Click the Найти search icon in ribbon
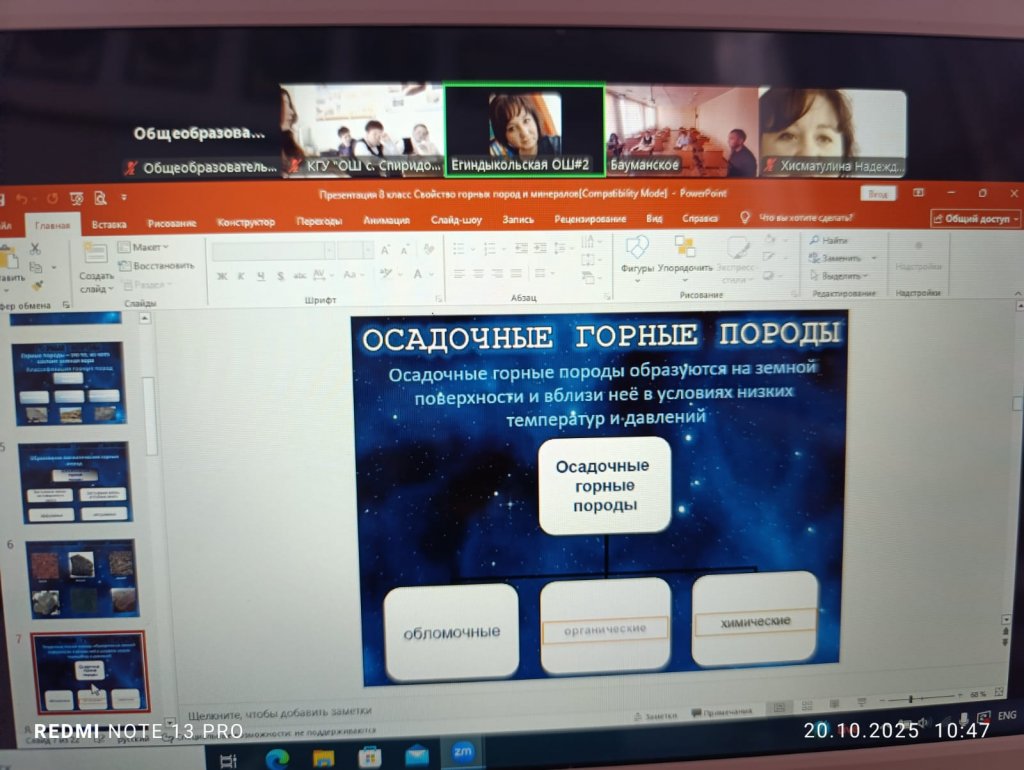This screenshot has height=770, width=1024. [x=829, y=240]
